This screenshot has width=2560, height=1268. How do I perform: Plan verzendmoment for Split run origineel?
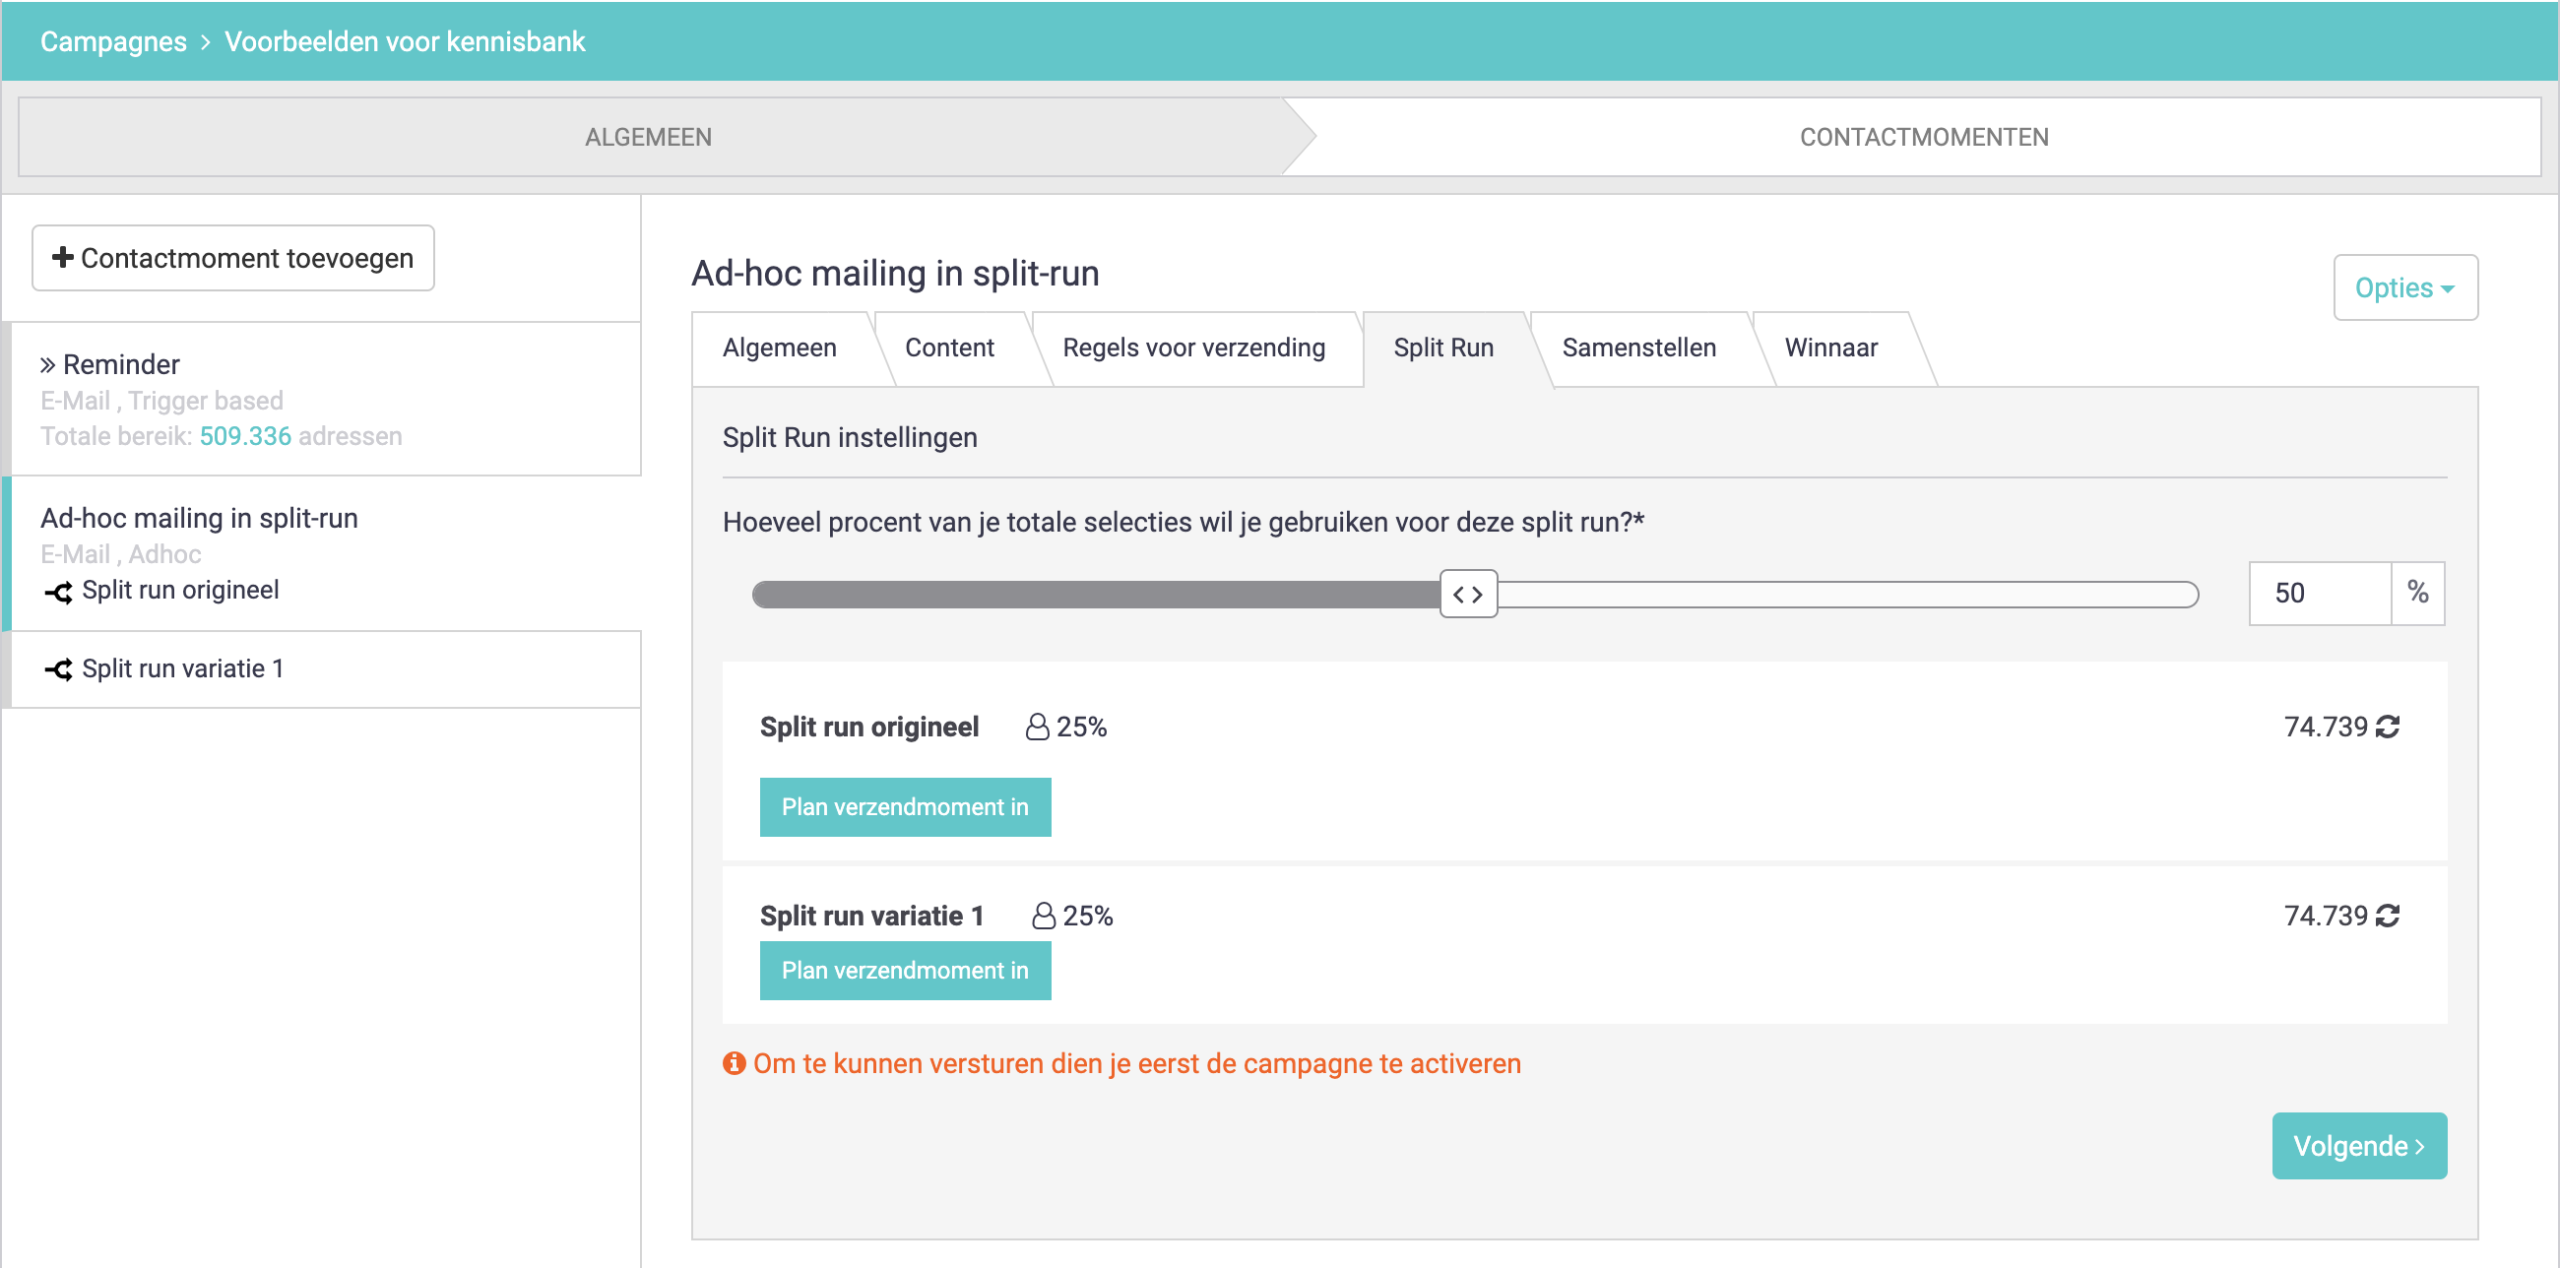pos(905,807)
